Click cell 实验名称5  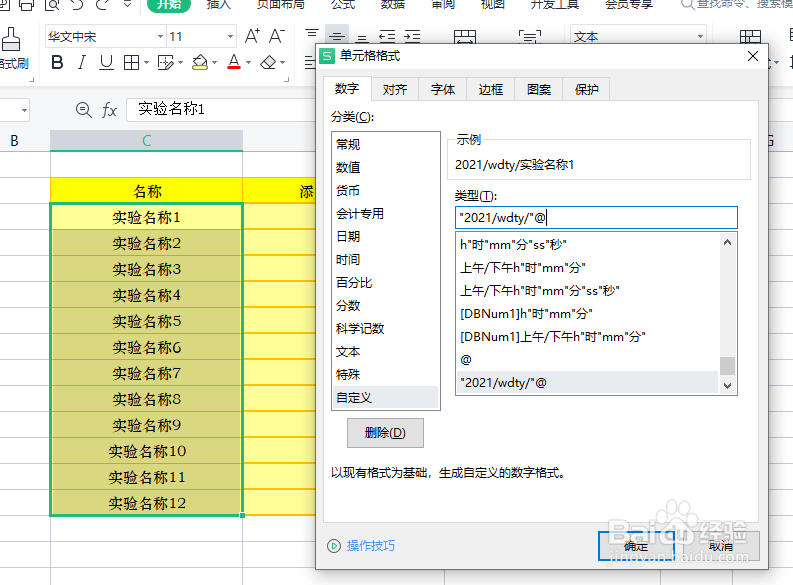click(147, 321)
